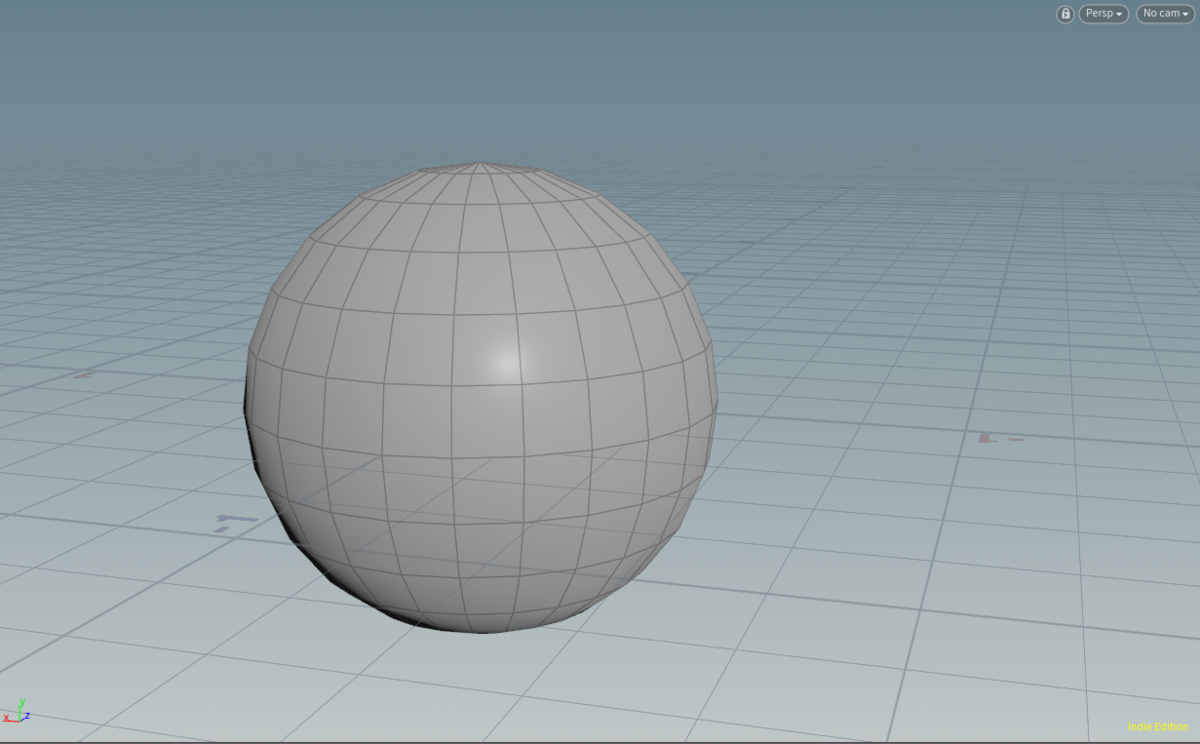
Task: Open the No cam camera dropdown
Action: (x=1165, y=14)
